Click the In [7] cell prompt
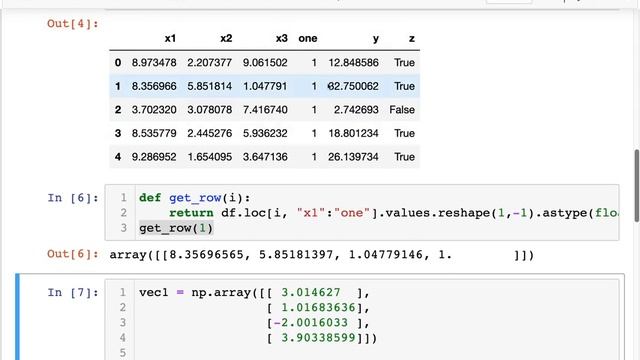This screenshot has height=360, width=640. coord(73,293)
